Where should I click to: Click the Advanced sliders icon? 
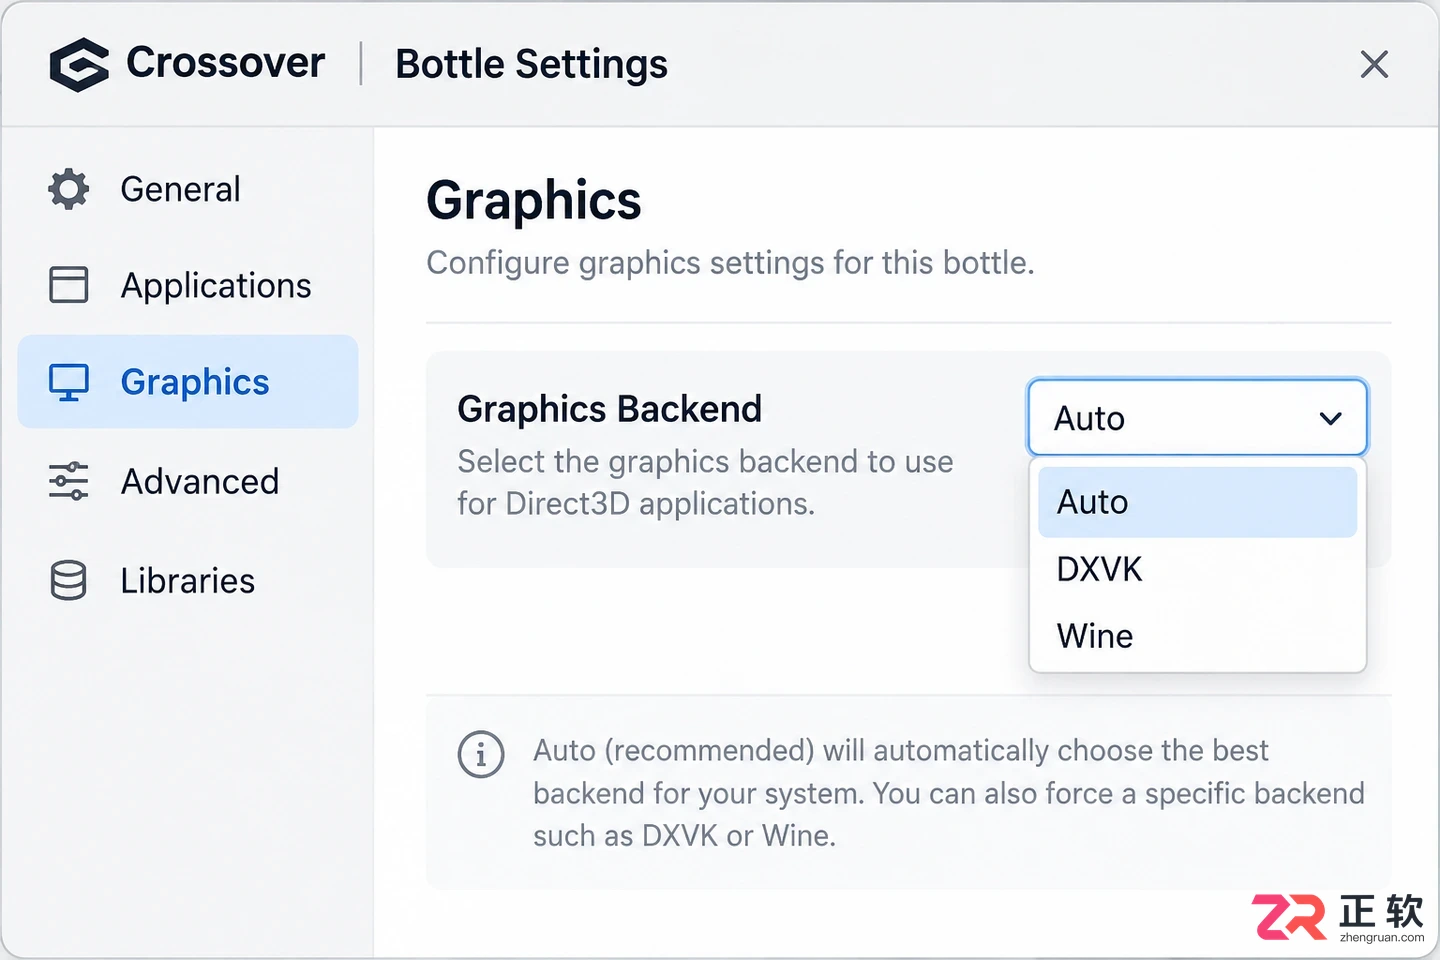click(x=69, y=481)
